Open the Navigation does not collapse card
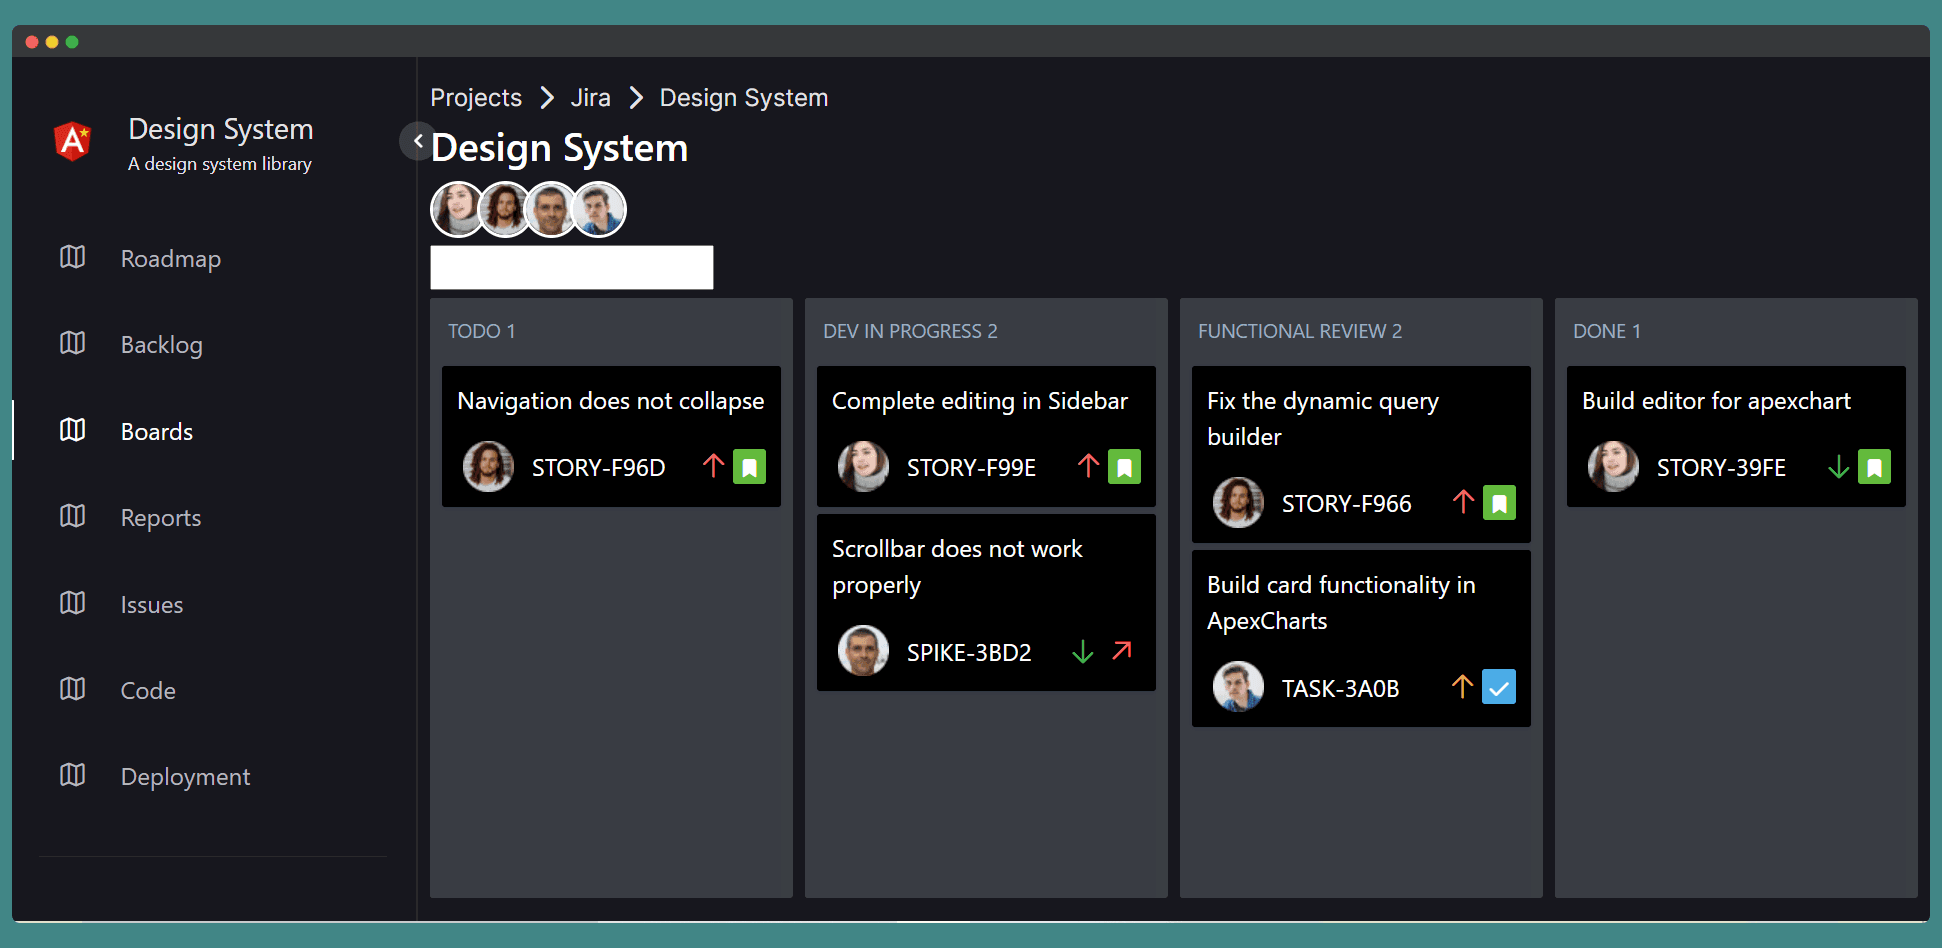Image resolution: width=1942 pixels, height=948 pixels. pyautogui.click(x=610, y=402)
